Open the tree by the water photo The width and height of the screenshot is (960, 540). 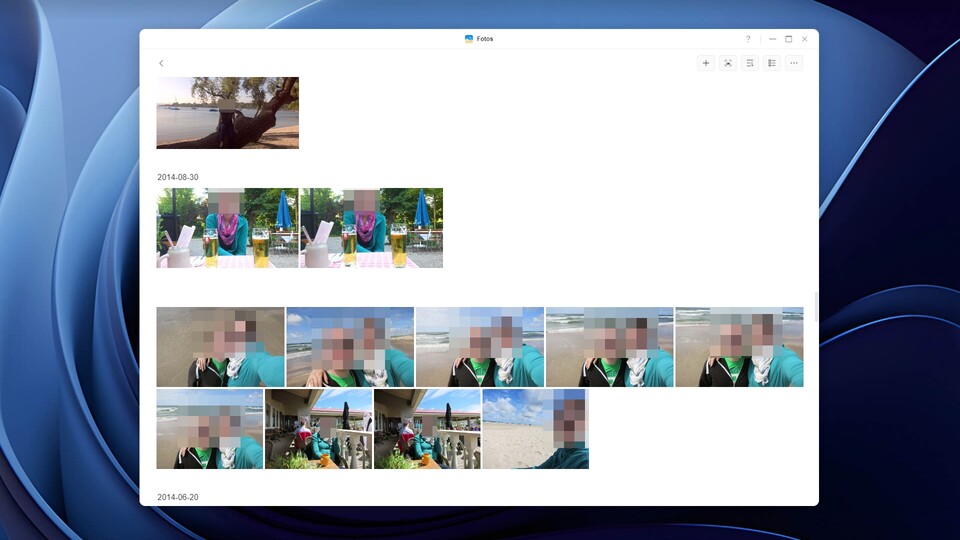click(227, 113)
